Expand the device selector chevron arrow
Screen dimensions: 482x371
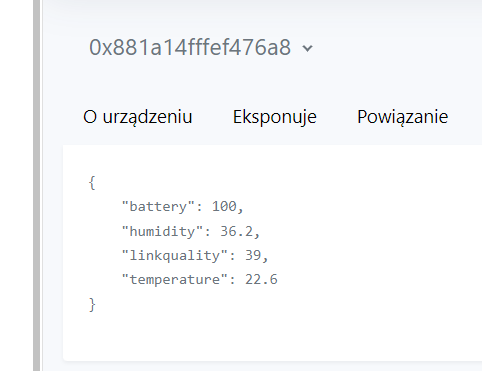307,49
